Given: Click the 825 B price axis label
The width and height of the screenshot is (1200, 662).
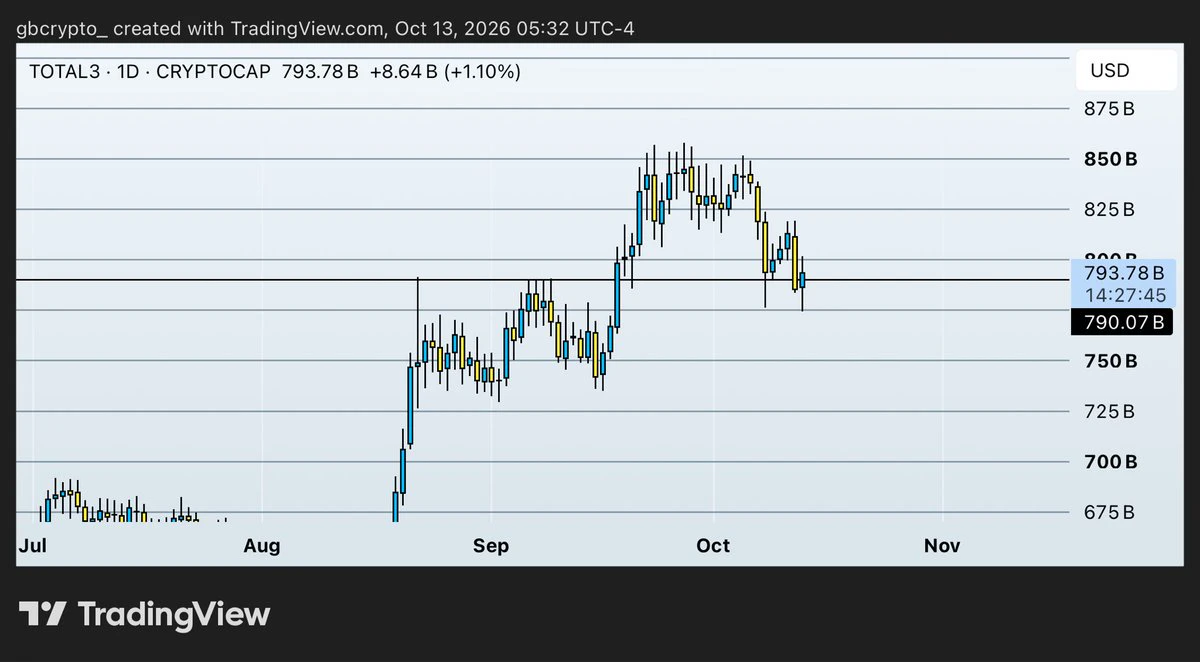Looking at the screenshot, I should click(x=1110, y=210).
